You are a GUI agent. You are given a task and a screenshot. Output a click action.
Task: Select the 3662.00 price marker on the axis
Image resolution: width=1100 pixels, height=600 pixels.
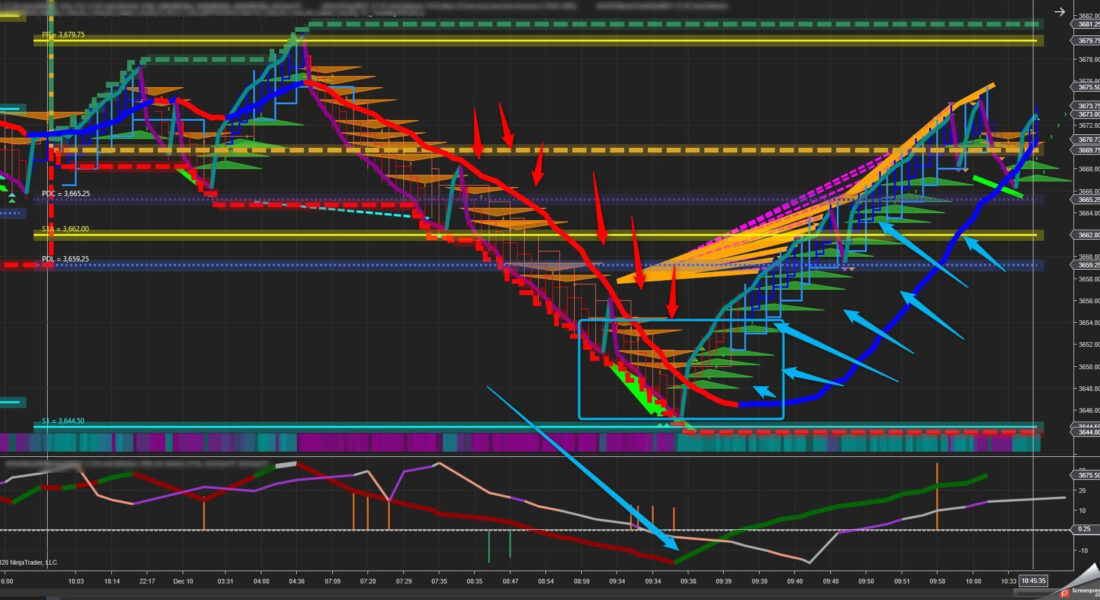[1087, 236]
